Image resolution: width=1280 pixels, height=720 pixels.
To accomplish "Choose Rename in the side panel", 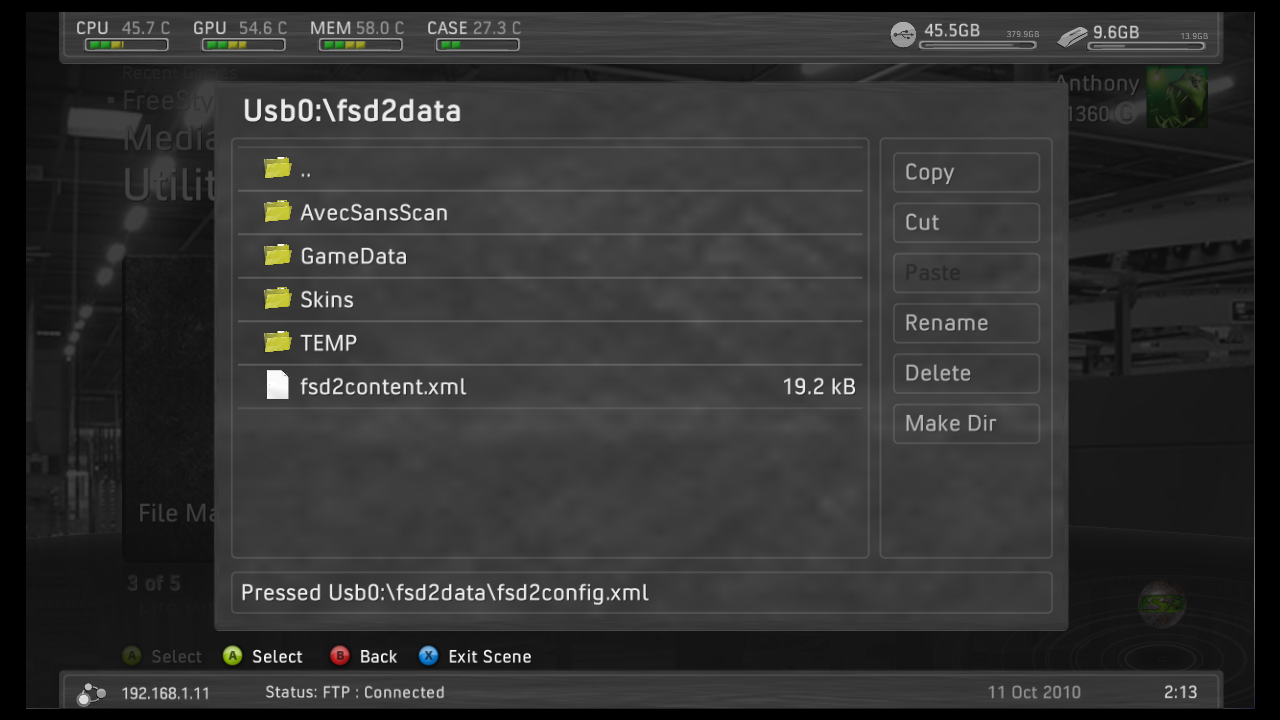I will coord(966,323).
